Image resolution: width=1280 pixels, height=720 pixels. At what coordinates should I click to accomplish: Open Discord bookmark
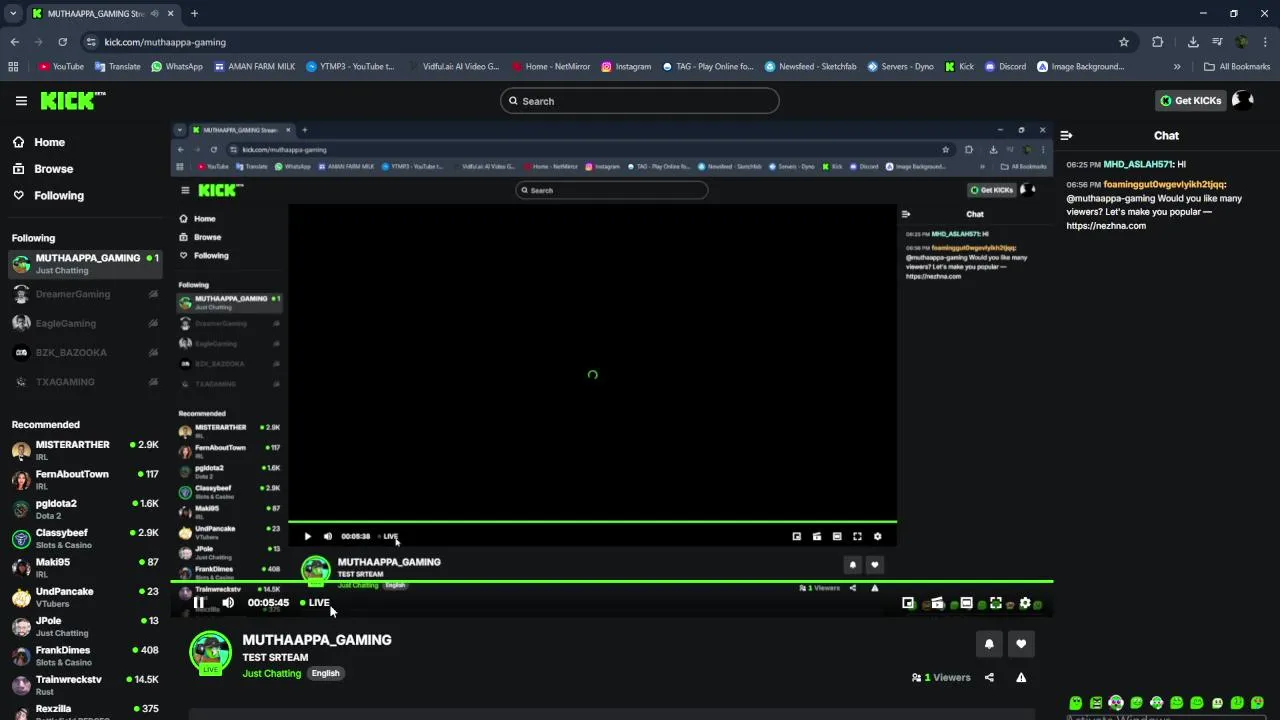(1005, 67)
